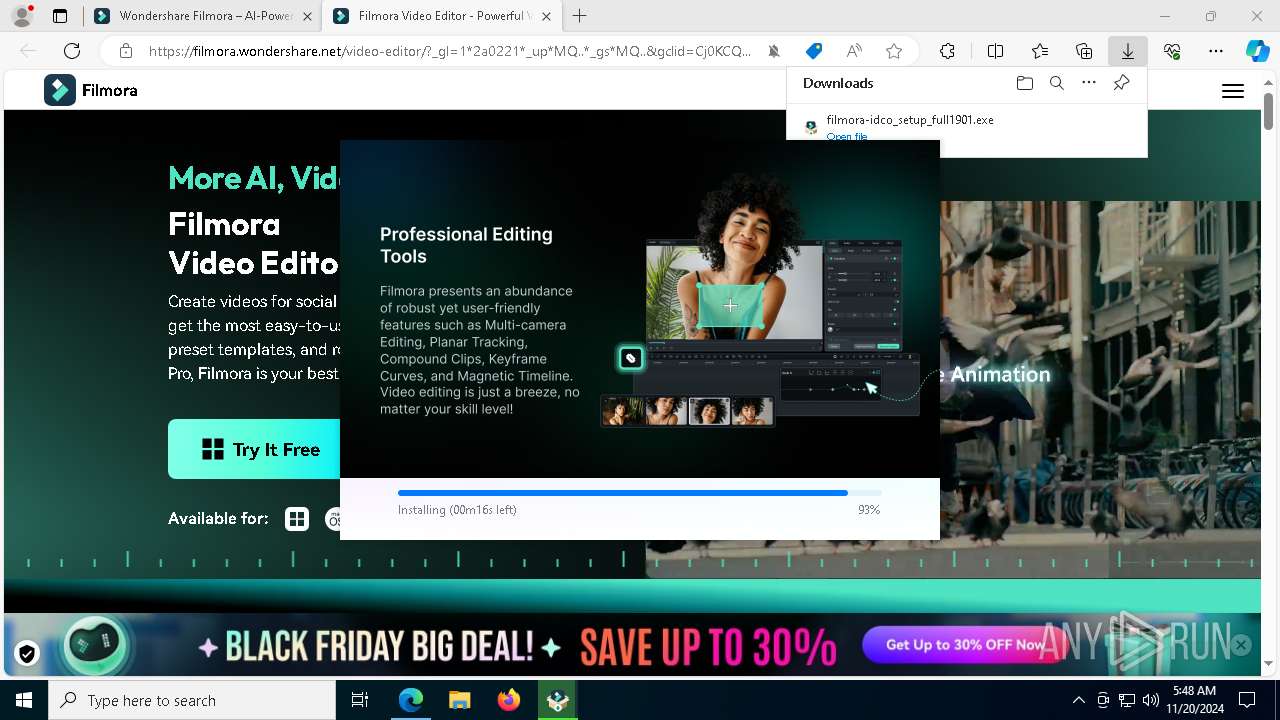
Task: Open the Filmora hamburger menu
Action: [x=1233, y=91]
